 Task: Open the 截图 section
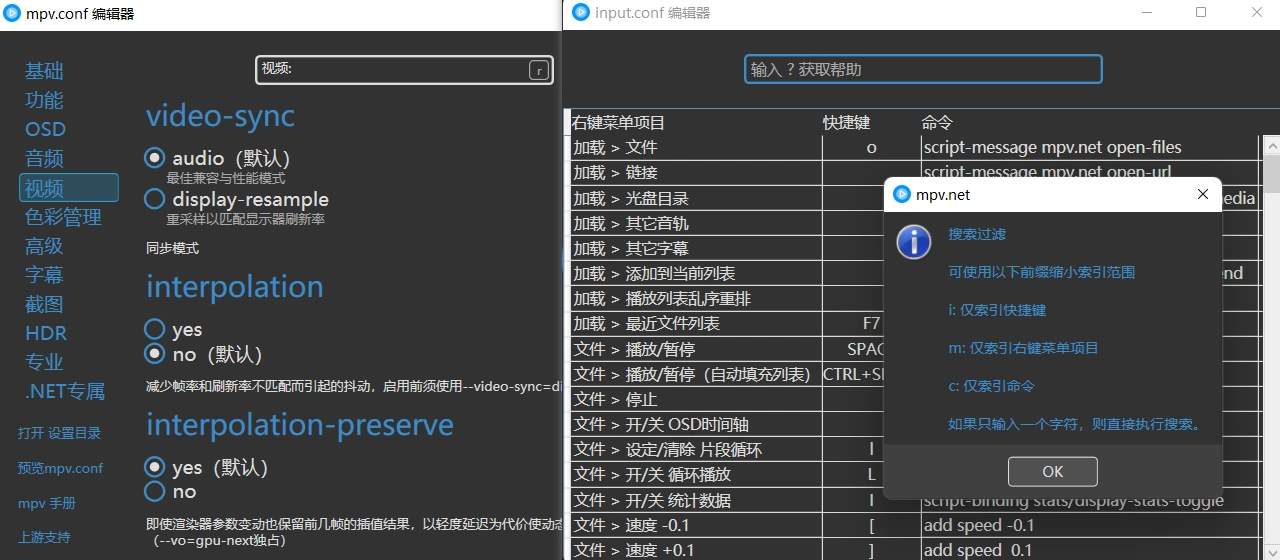(44, 303)
